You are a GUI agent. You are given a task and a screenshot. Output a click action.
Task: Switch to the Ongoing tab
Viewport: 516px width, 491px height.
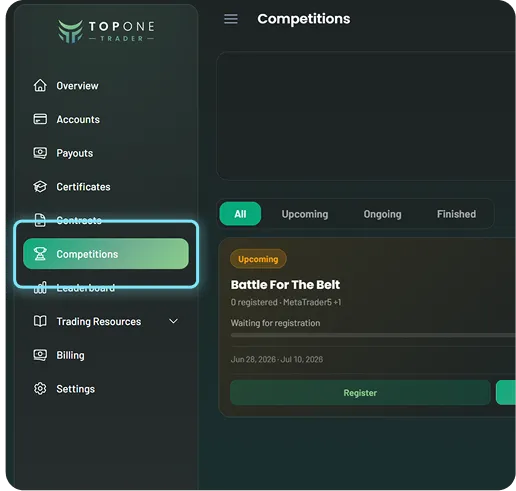click(x=382, y=214)
